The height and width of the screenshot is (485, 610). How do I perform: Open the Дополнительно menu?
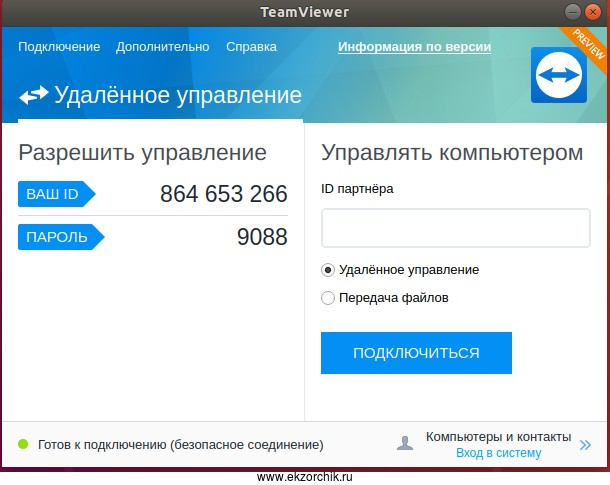[163, 47]
